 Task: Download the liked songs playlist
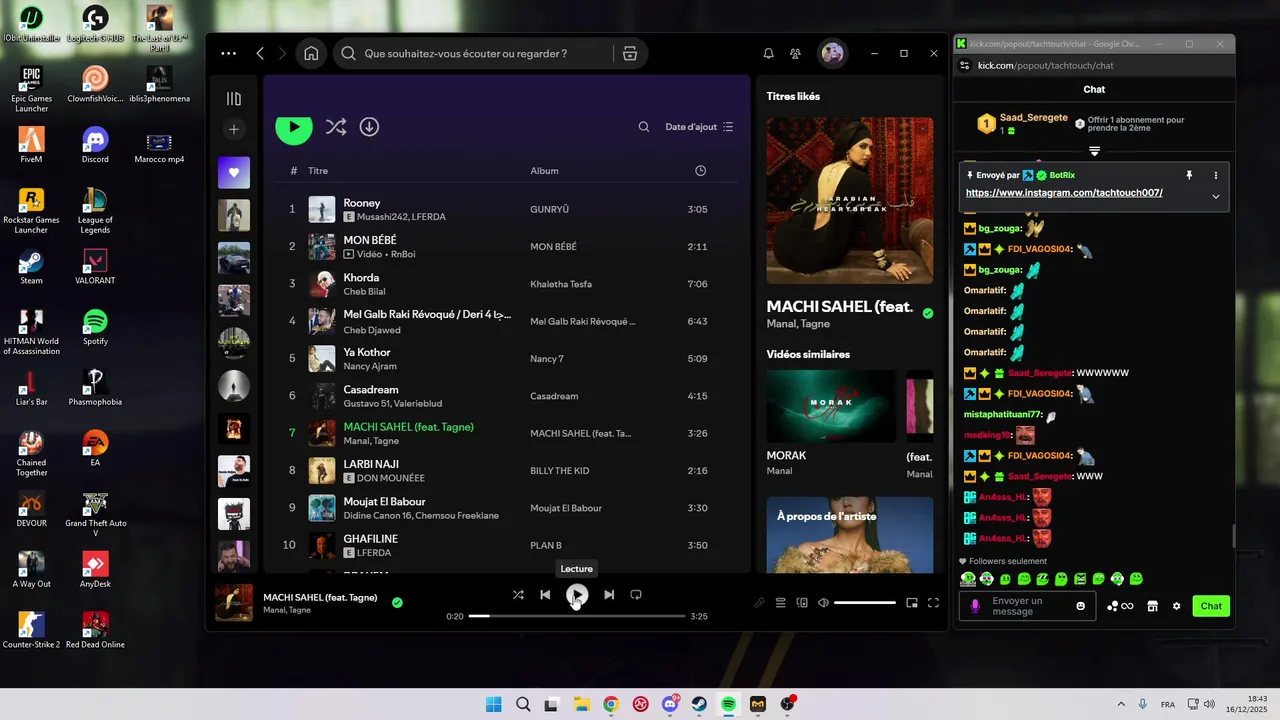coord(369,127)
